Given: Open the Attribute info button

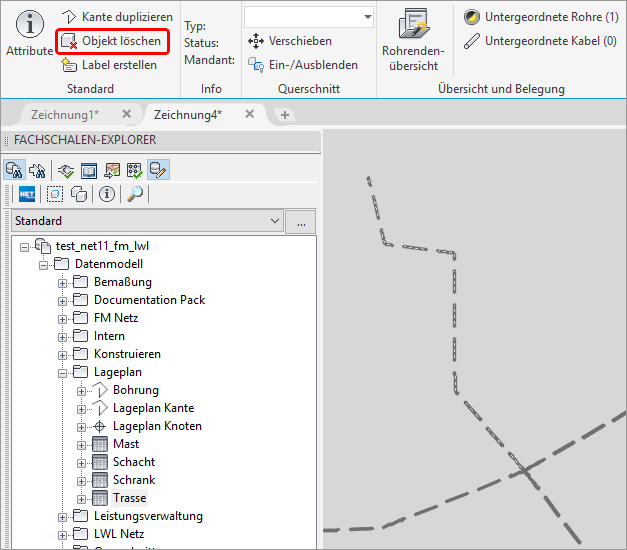Looking at the screenshot, I should 30,33.
